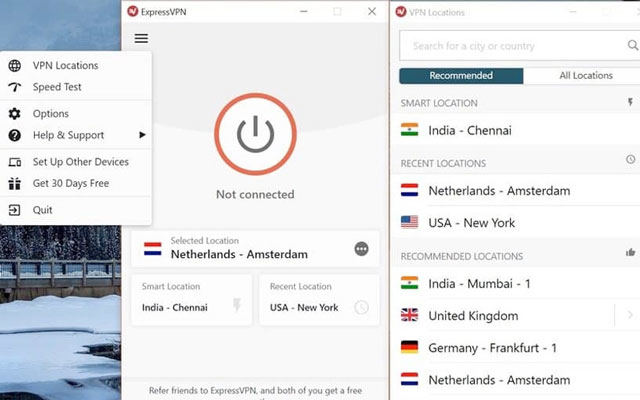The height and width of the screenshot is (400, 640).
Task: Click the city or country search field
Action: pos(514,46)
